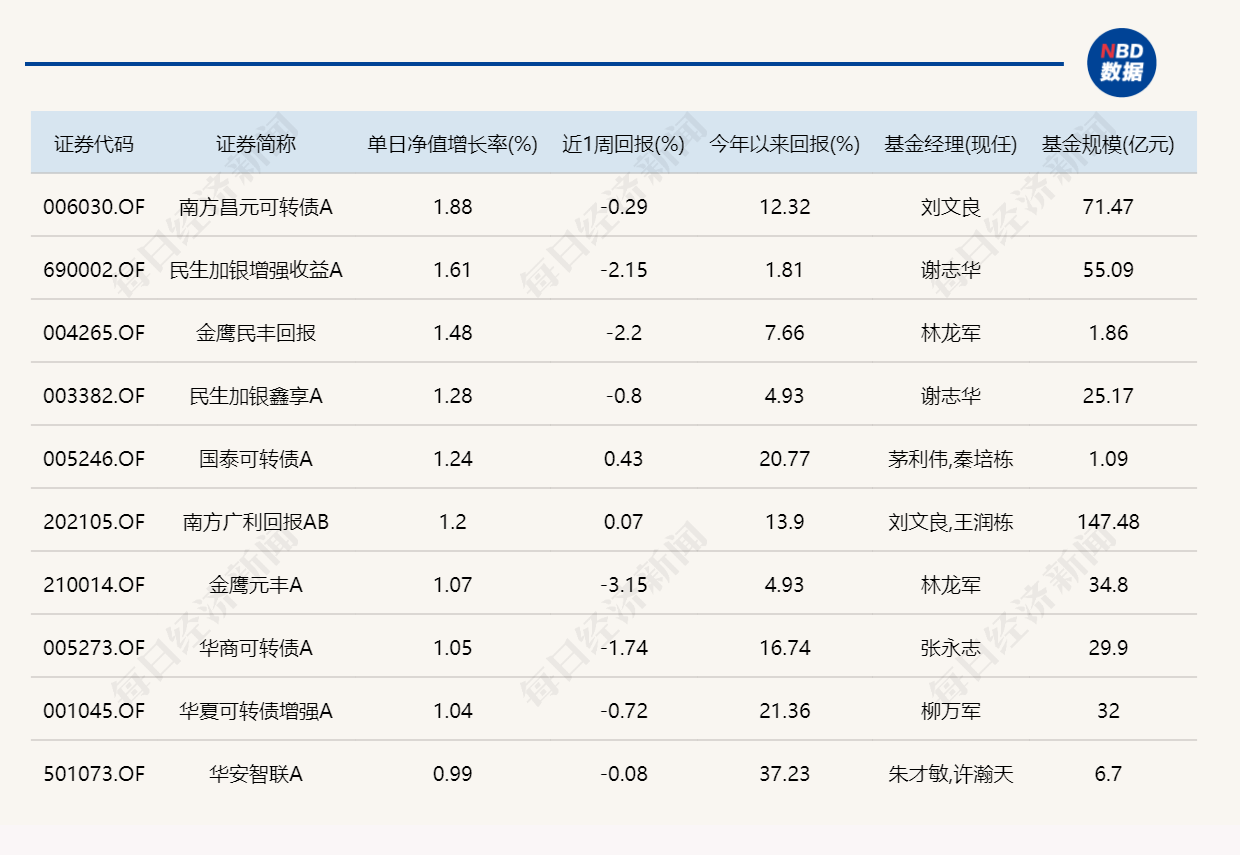Select the 基金经理(现任) column header

pos(951,144)
